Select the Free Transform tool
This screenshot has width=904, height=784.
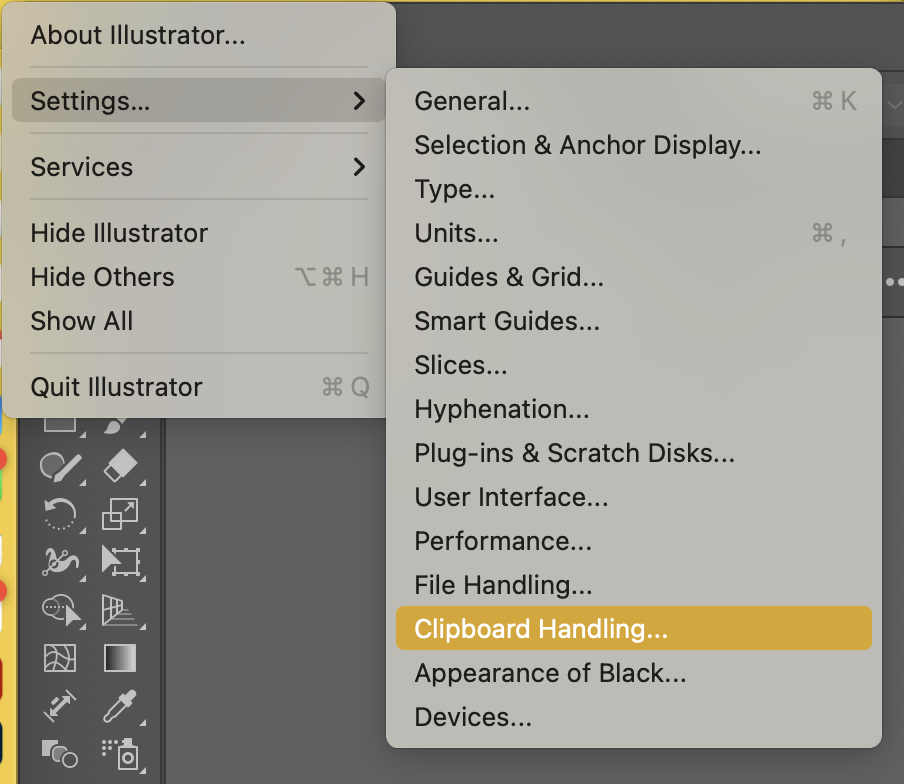[x=120, y=561]
